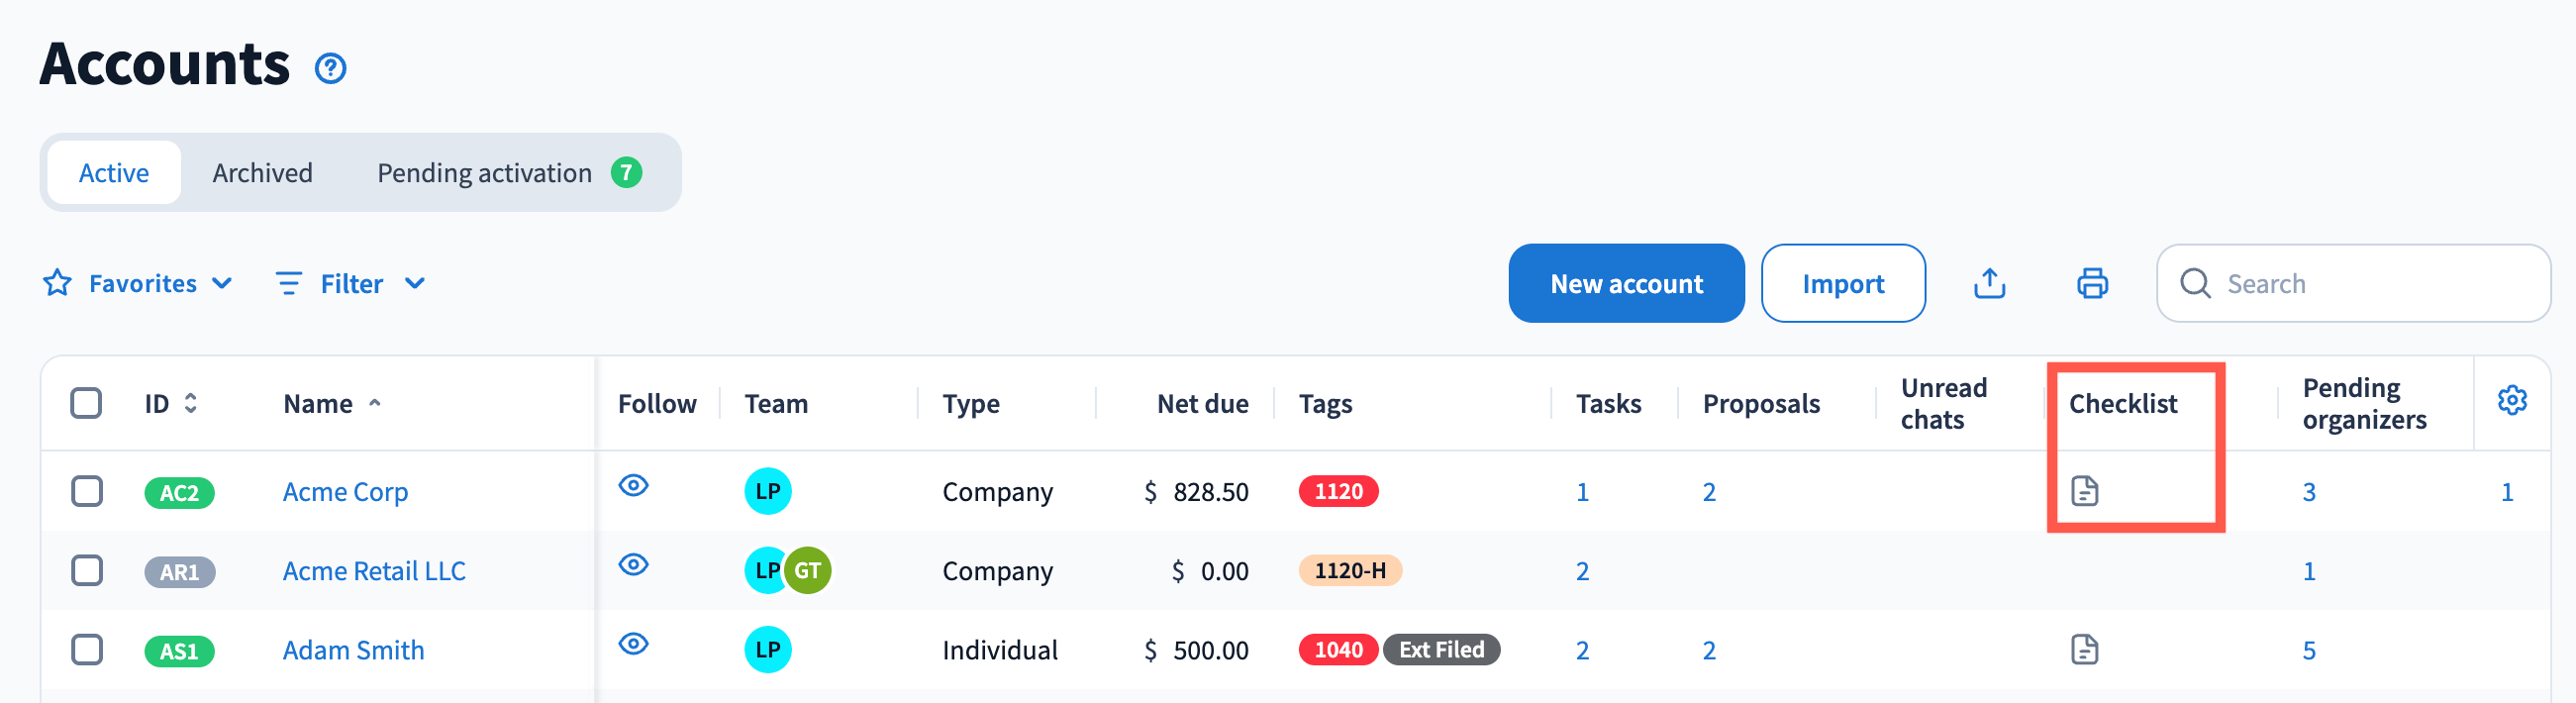Click the export upload icon
The width and height of the screenshot is (2576, 703).
(x=1989, y=284)
